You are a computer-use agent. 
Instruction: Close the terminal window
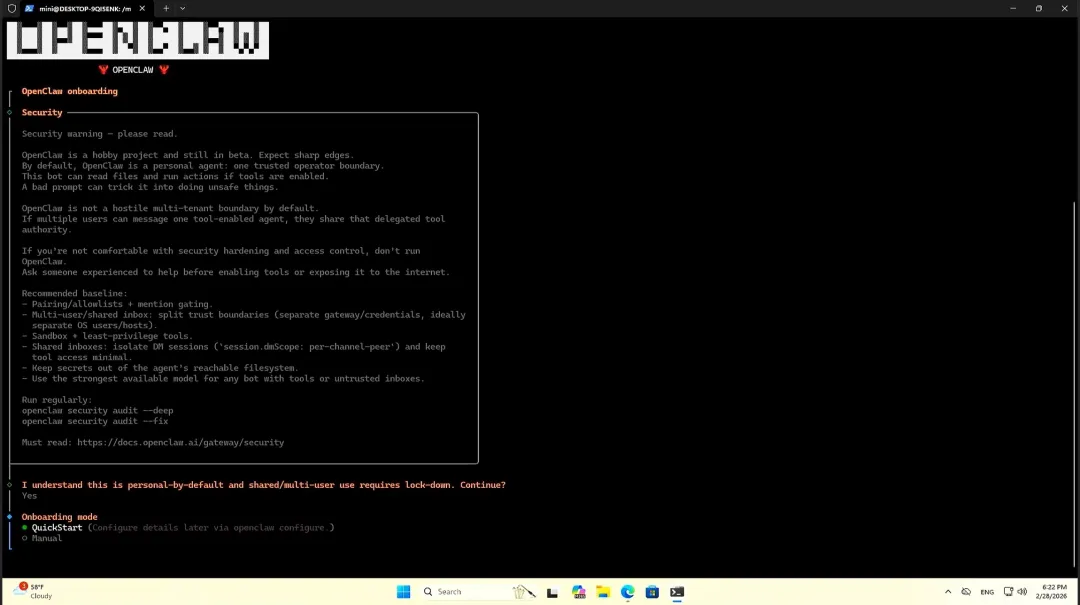point(1065,8)
